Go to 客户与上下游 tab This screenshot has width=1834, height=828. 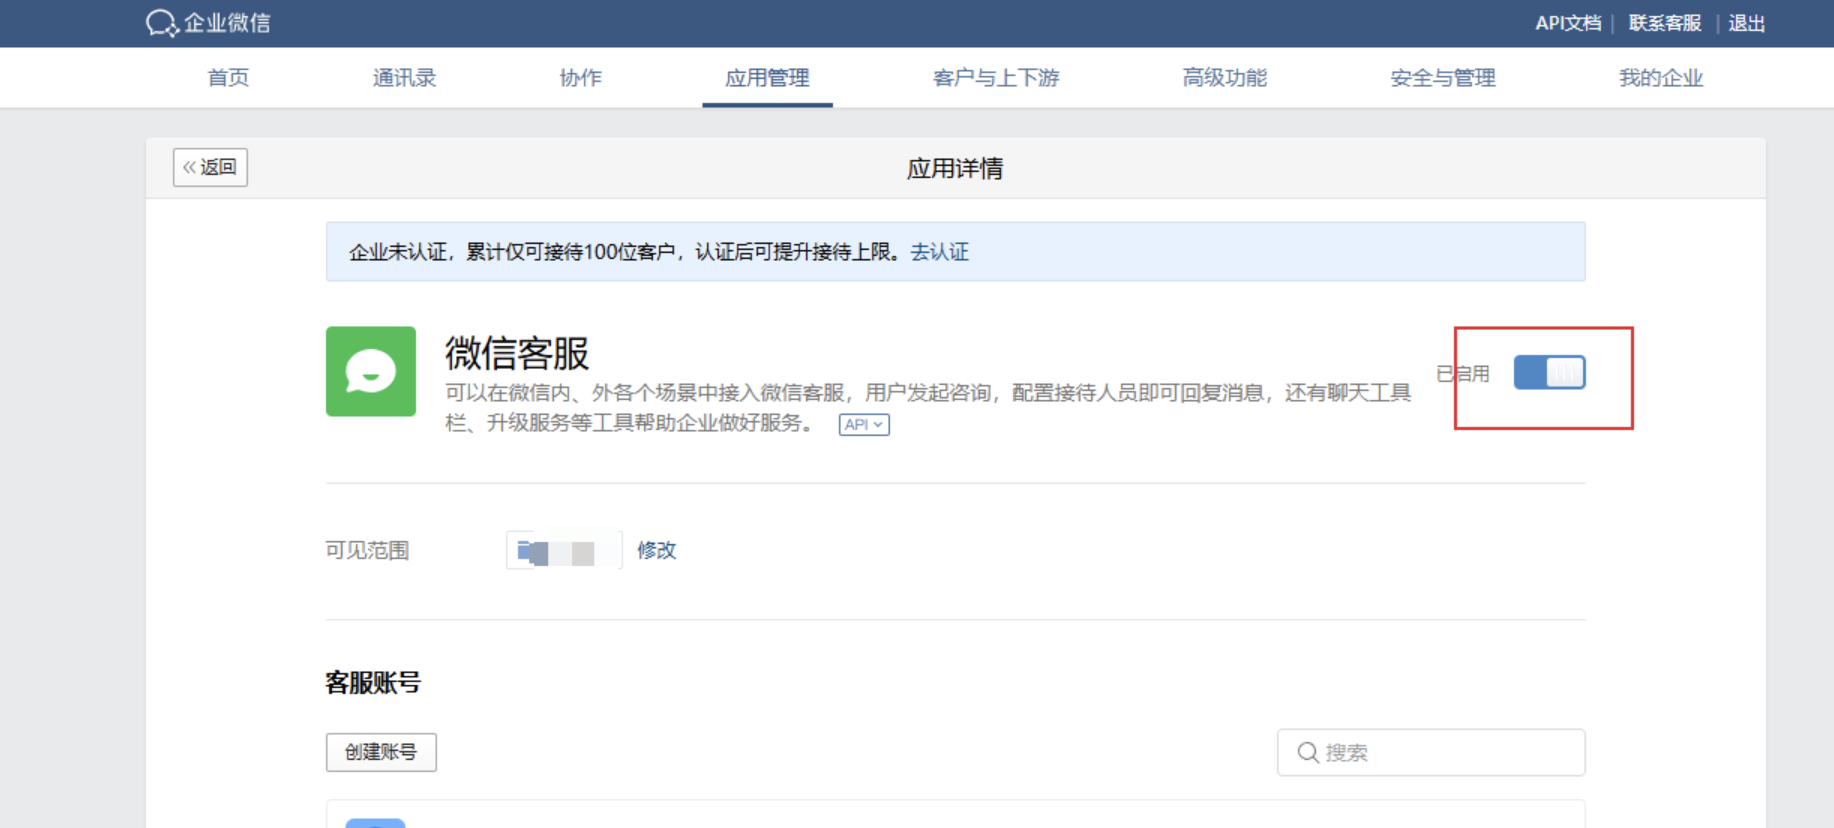(x=995, y=78)
